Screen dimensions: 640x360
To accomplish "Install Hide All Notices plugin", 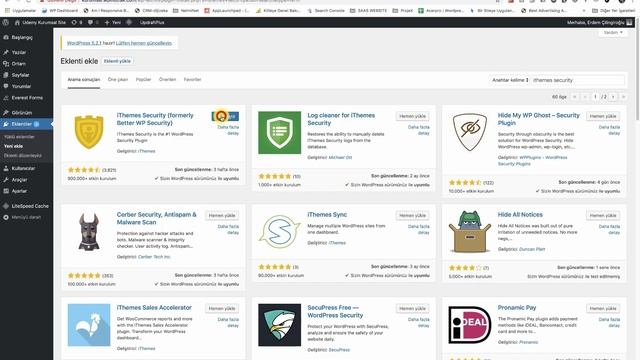I will coord(603,216).
